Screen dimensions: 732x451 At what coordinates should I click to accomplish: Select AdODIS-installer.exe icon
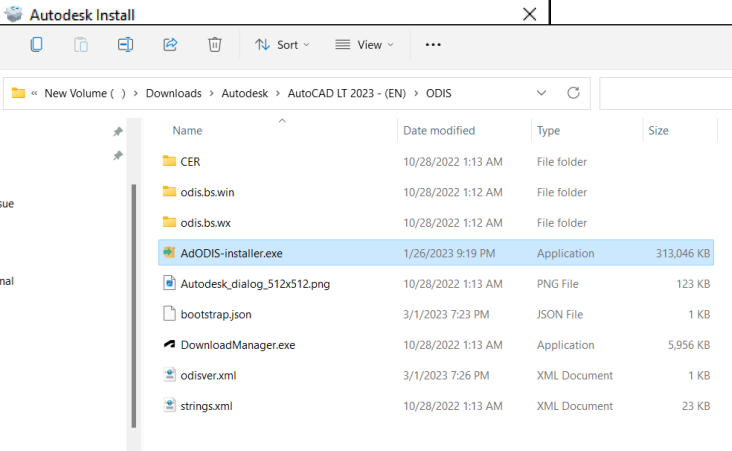[169, 253]
